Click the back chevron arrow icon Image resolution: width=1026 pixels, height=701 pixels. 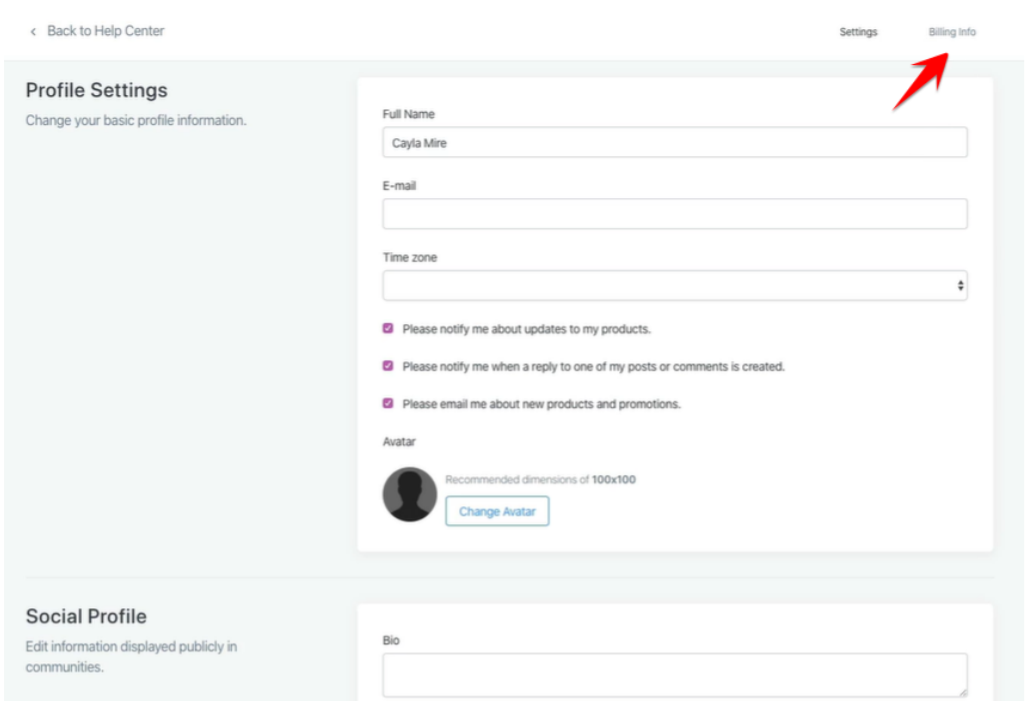coord(33,31)
